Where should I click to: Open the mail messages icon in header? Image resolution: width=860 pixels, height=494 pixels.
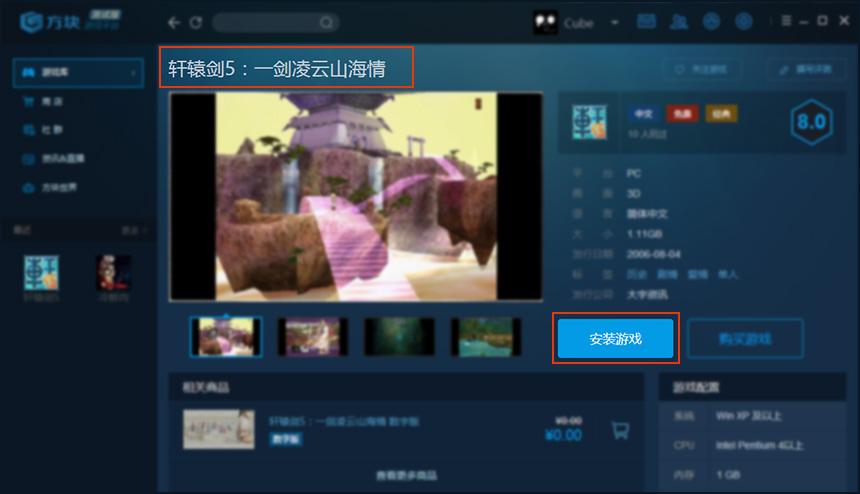coord(646,22)
